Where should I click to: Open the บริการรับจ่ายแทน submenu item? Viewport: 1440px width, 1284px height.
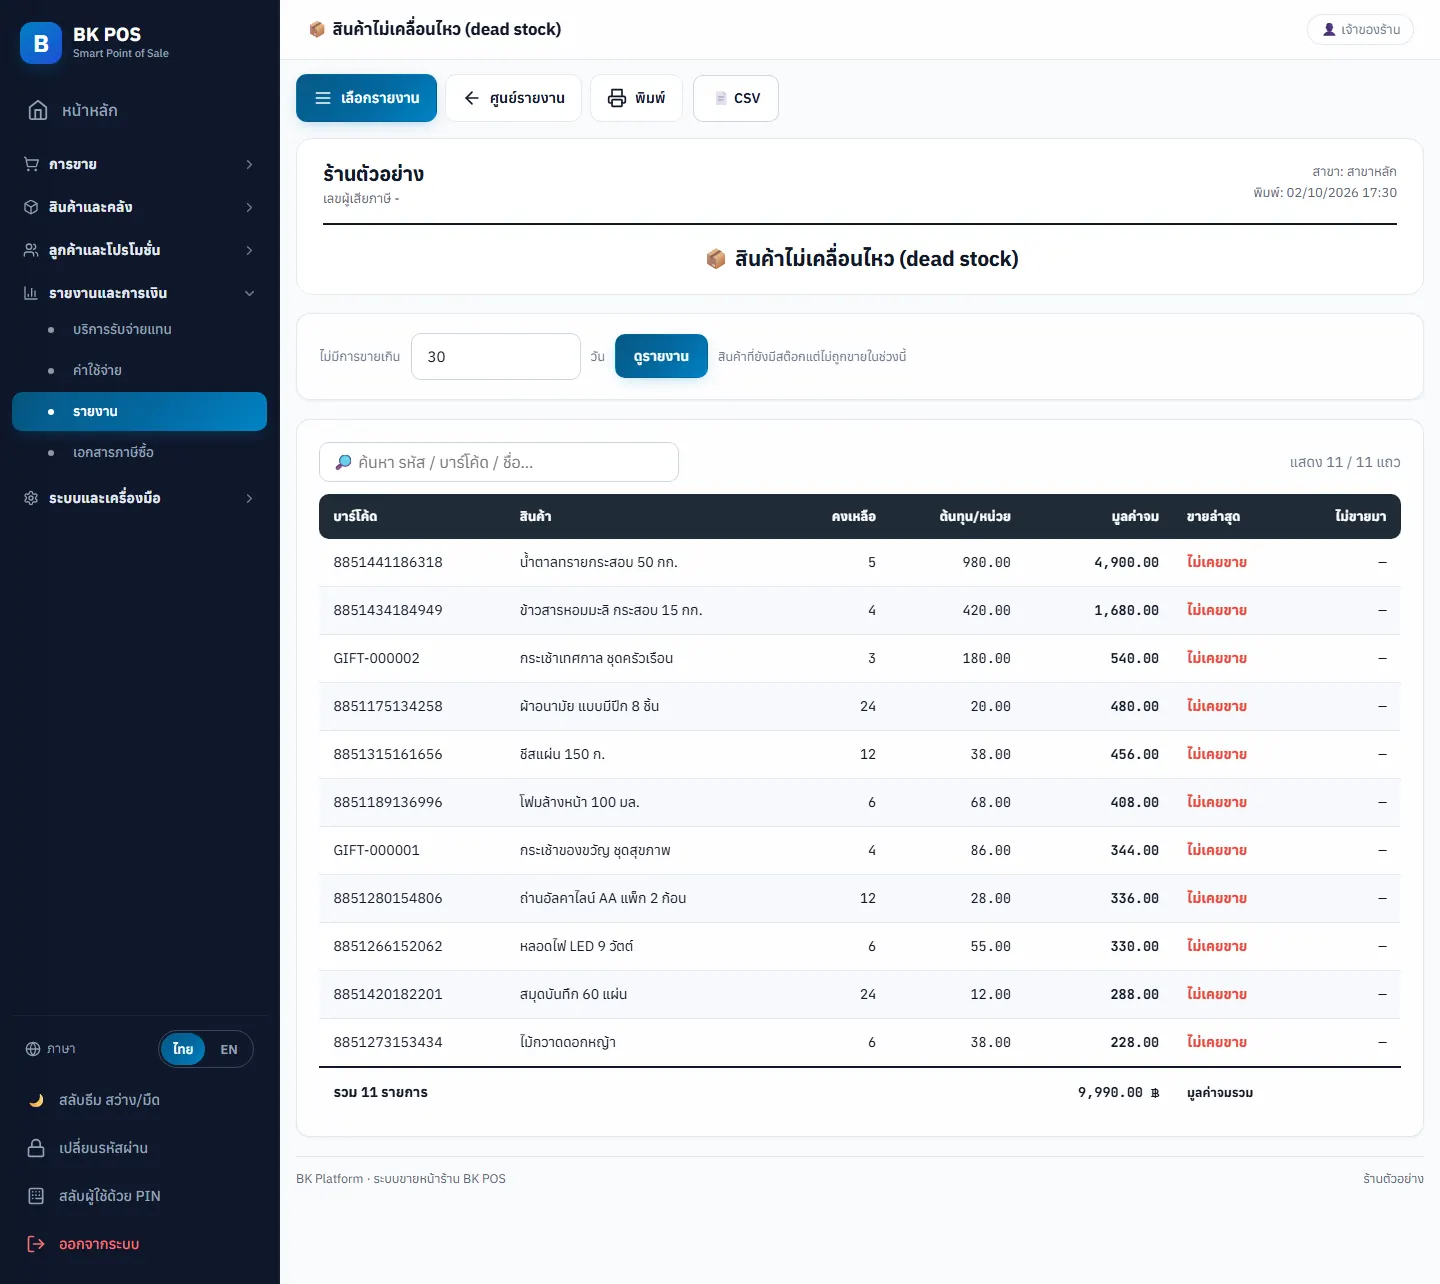(139, 329)
